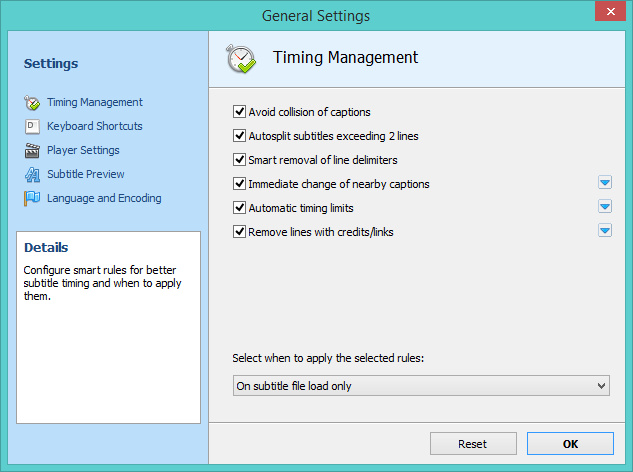Click the Subtitle Preview icon
The width and height of the screenshot is (633, 472).
click(x=31, y=174)
